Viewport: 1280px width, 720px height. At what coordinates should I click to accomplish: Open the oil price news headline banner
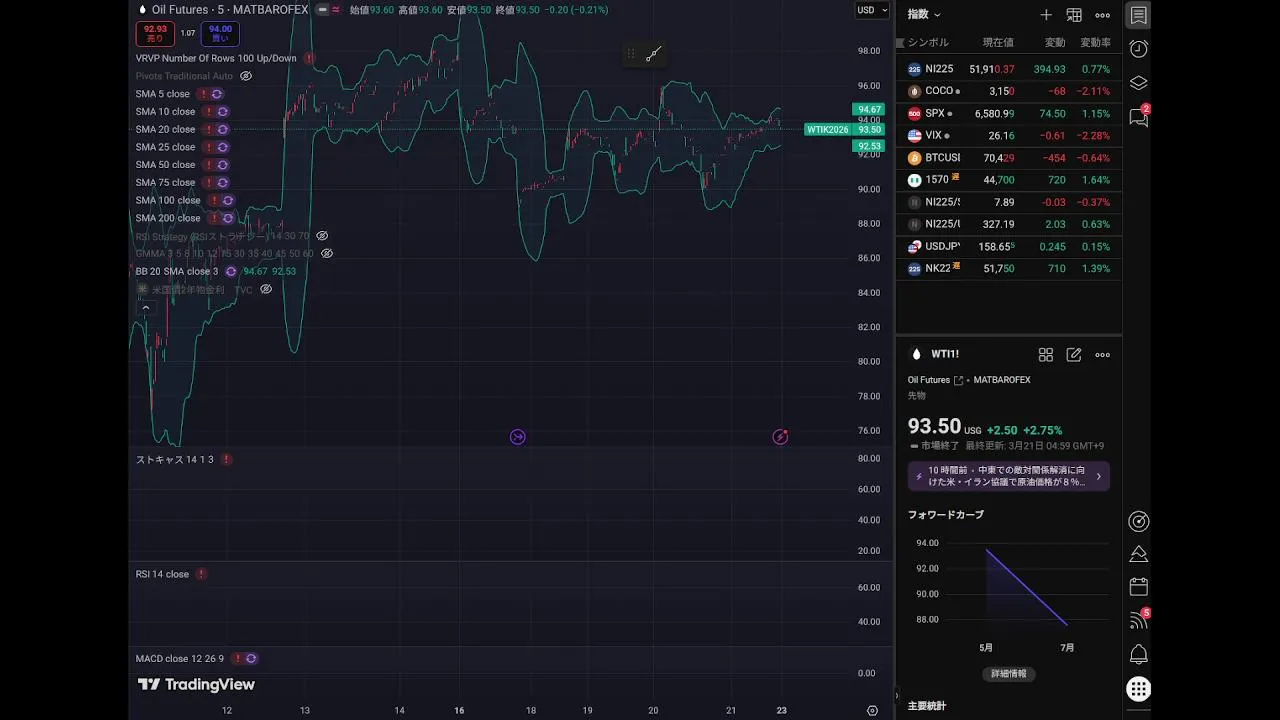tap(1008, 476)
